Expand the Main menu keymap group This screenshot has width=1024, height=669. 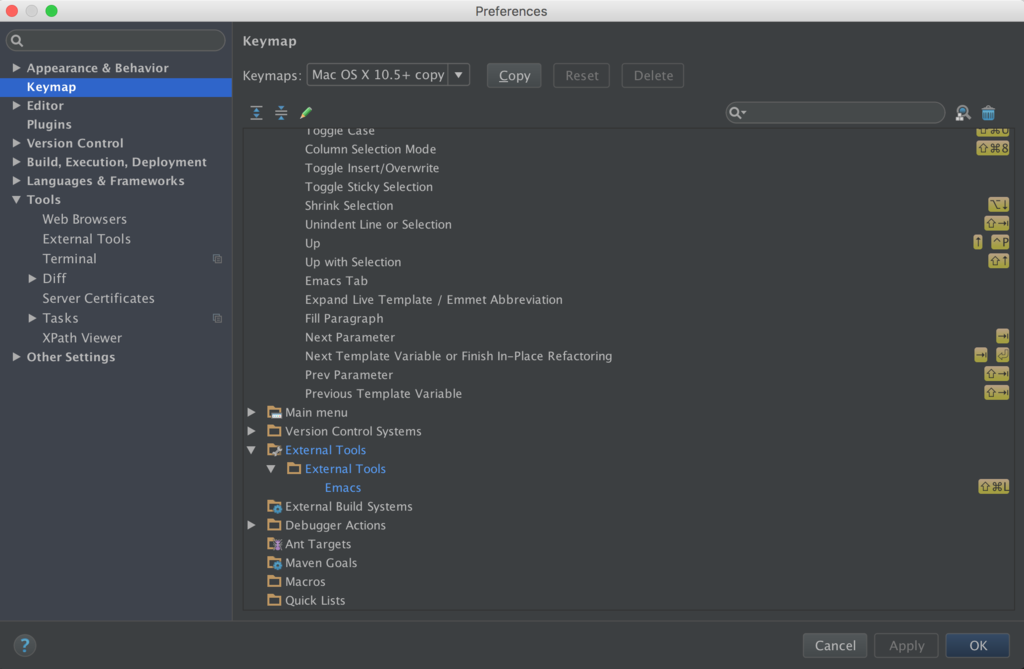(251, 412)
